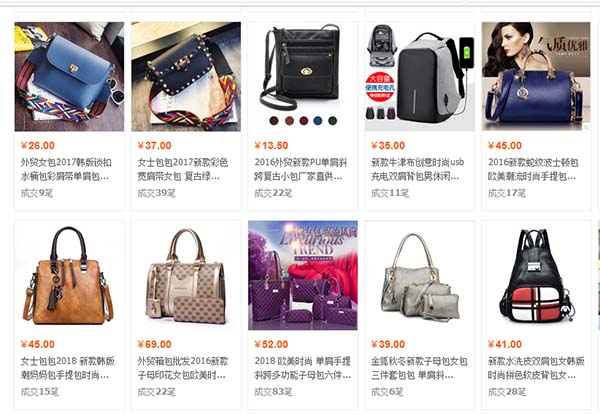This screenshot has width=600, height=418.
Task: Pick the dark green color dot under crossbody bag
Action: [x=333, y=121]
